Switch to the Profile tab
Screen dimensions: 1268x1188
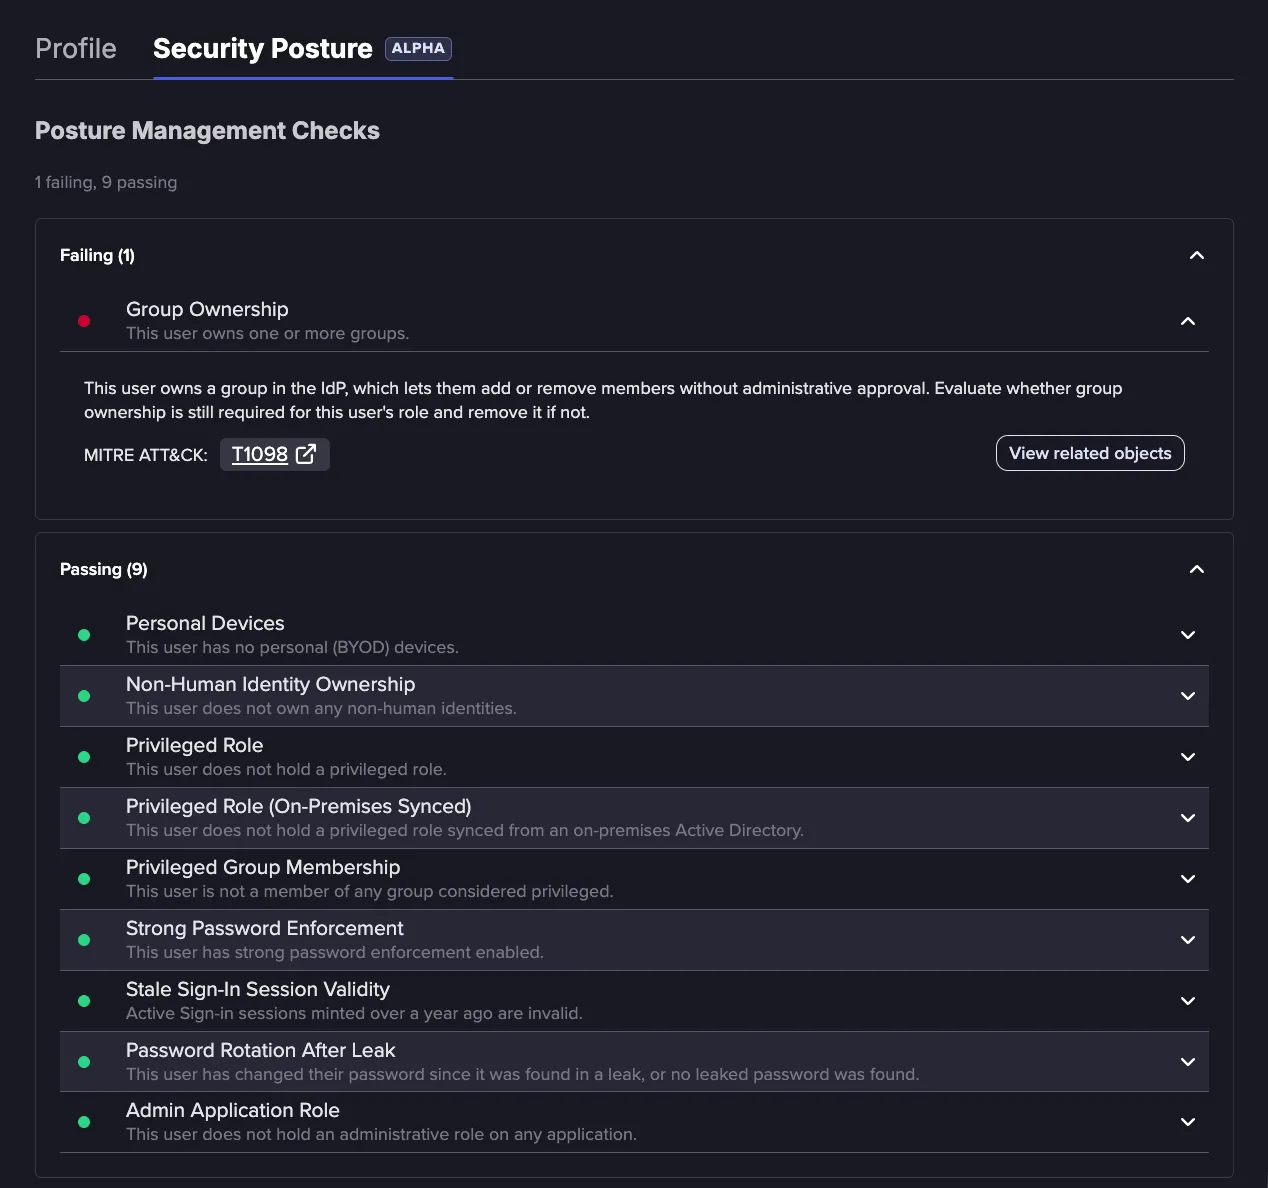click(x=76, y=48)
